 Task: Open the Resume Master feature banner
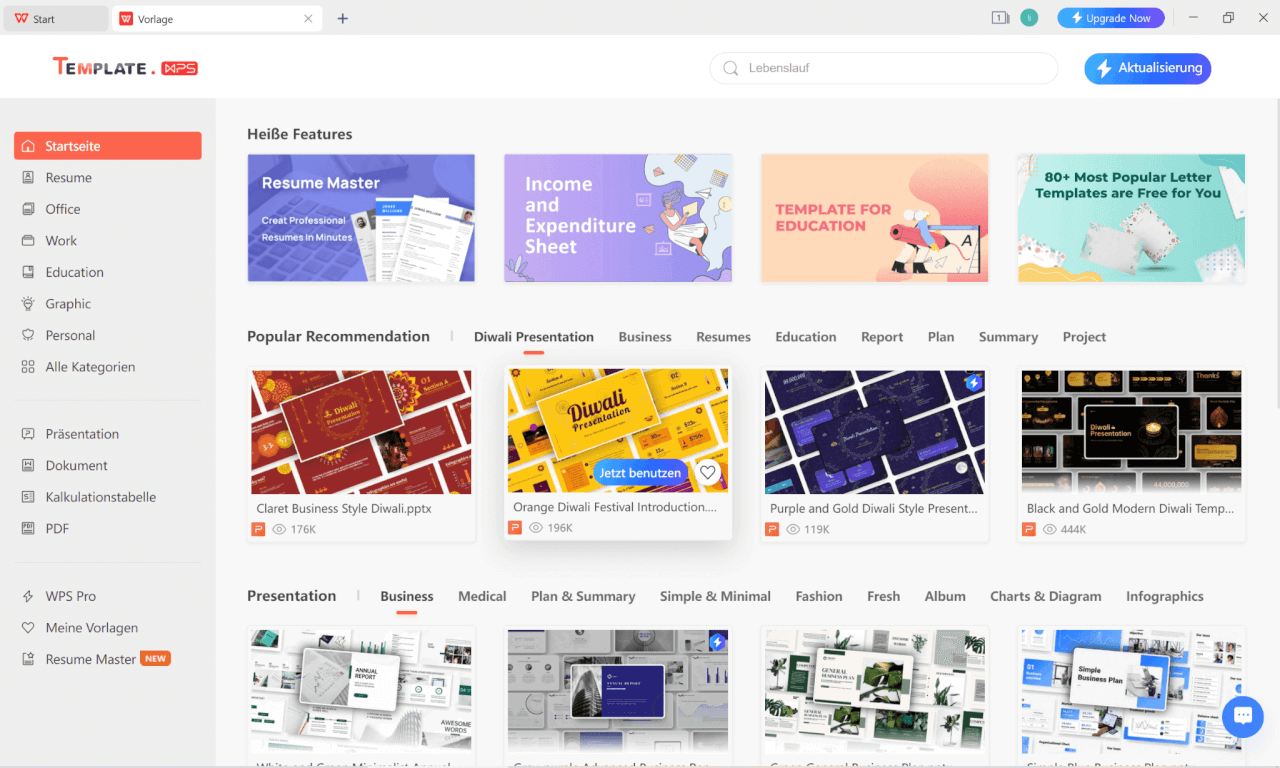pyautogui.click(x=361, y=218)
